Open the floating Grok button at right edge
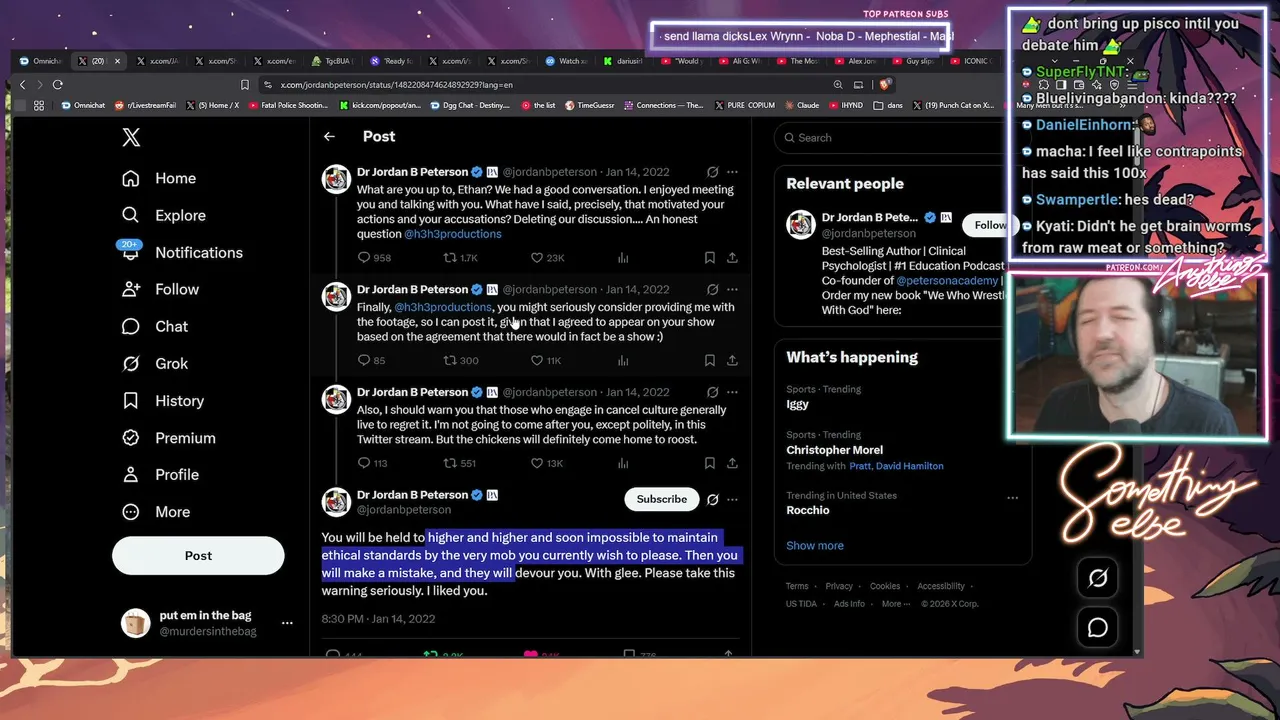 [x=1098, y=578]
